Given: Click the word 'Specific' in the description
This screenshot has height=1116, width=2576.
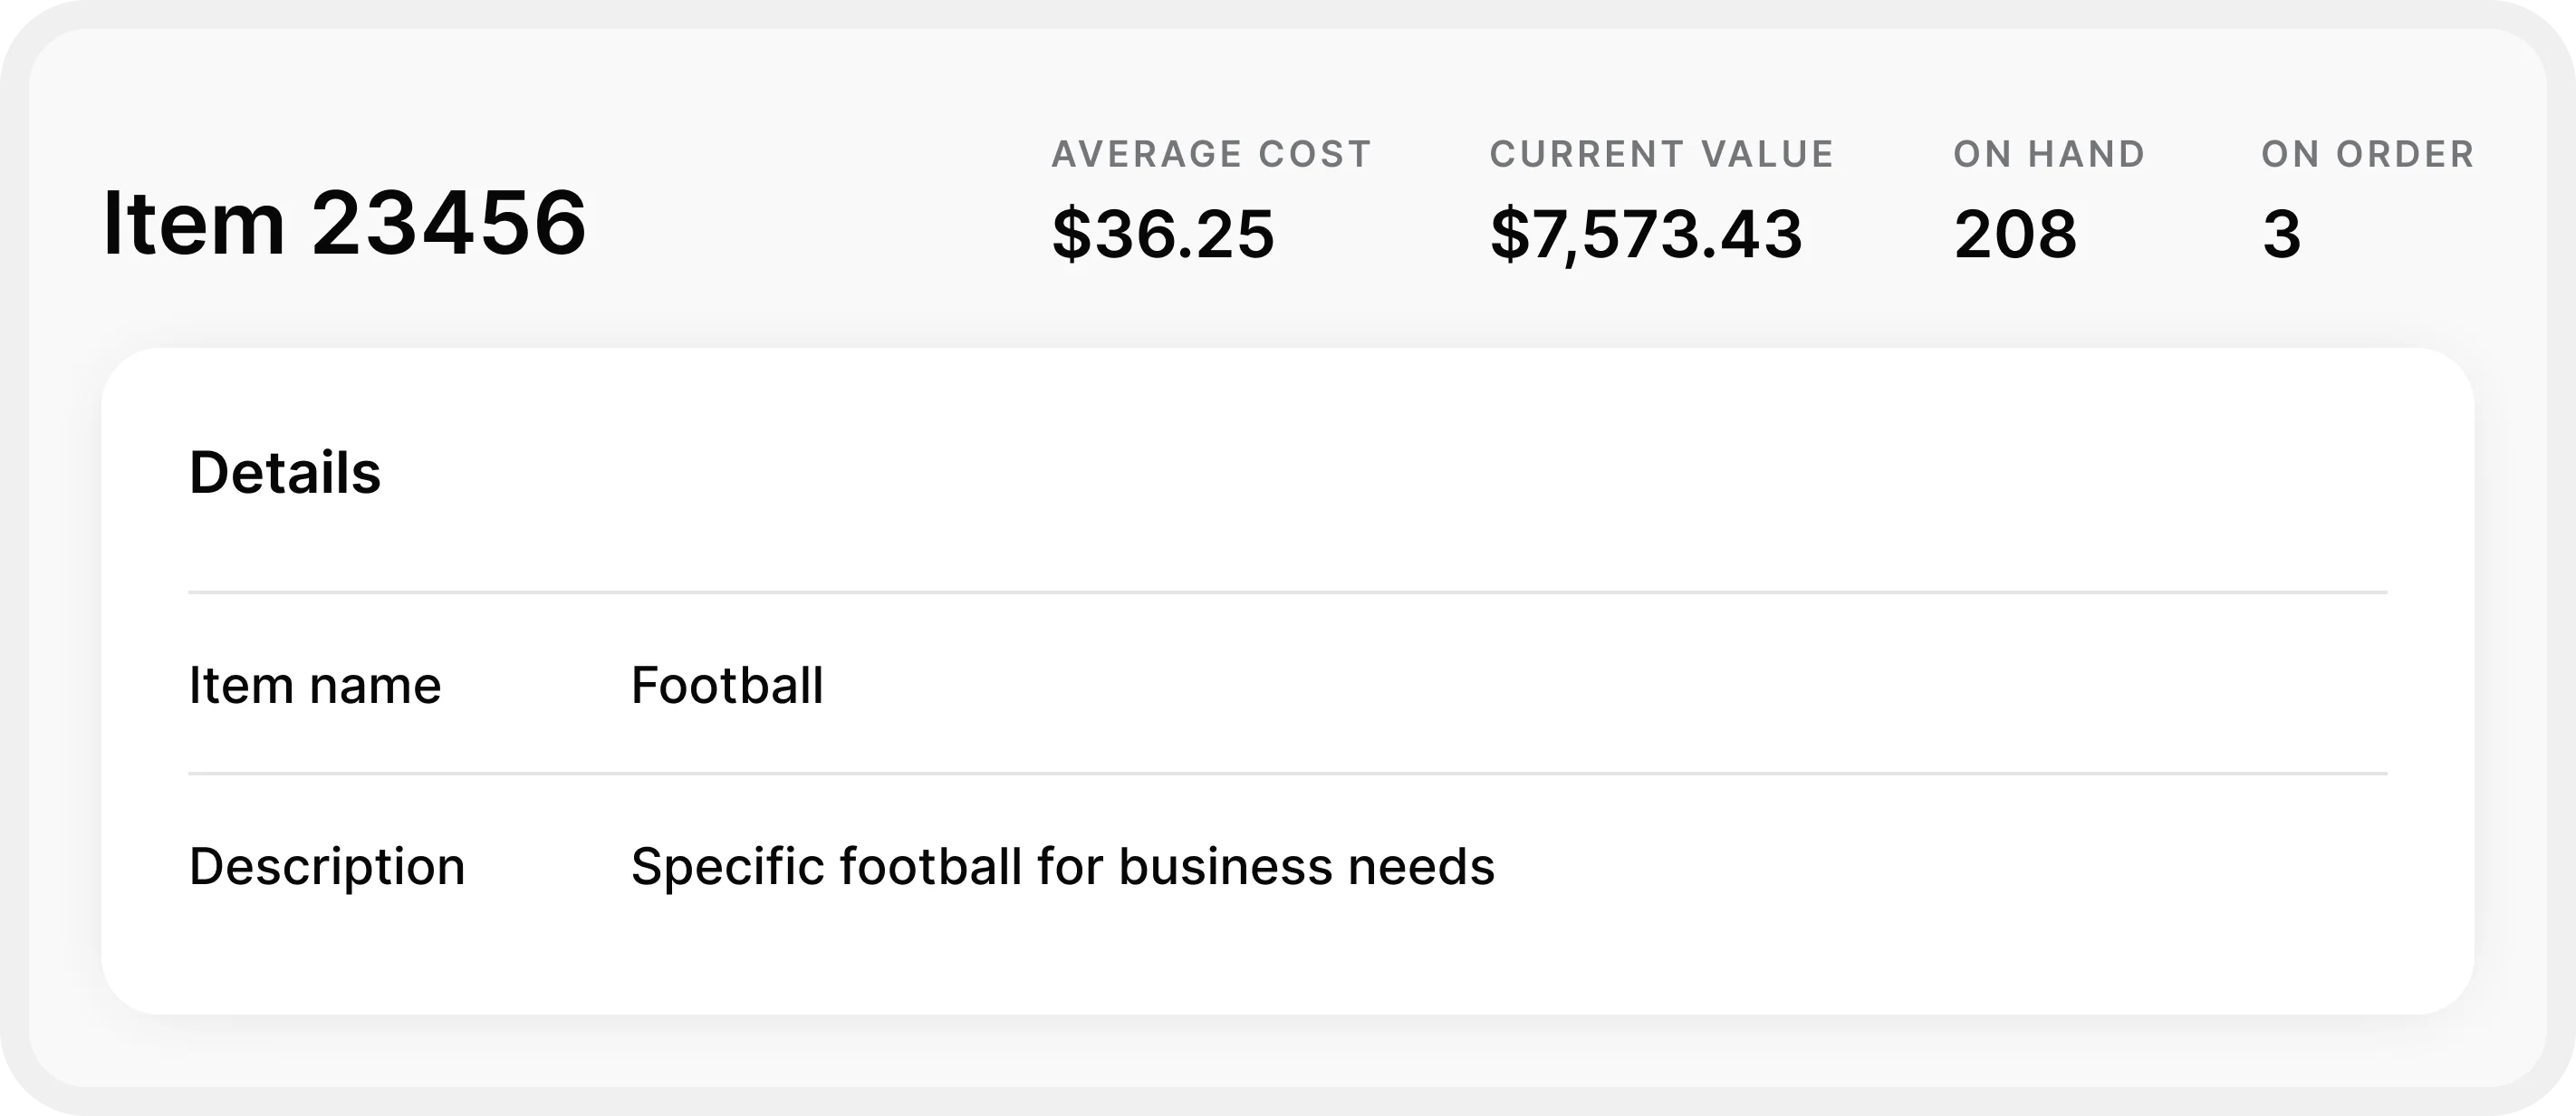Looking at the screenshot, I should click(727, 866).
